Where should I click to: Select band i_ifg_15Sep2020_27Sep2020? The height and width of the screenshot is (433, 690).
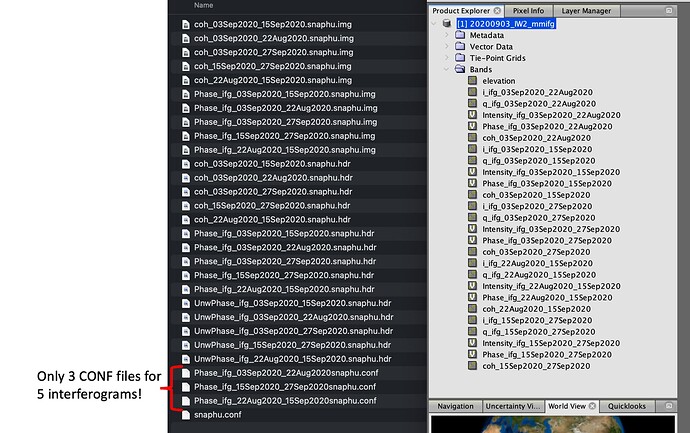pyautogui.click(x=537, y=320)
